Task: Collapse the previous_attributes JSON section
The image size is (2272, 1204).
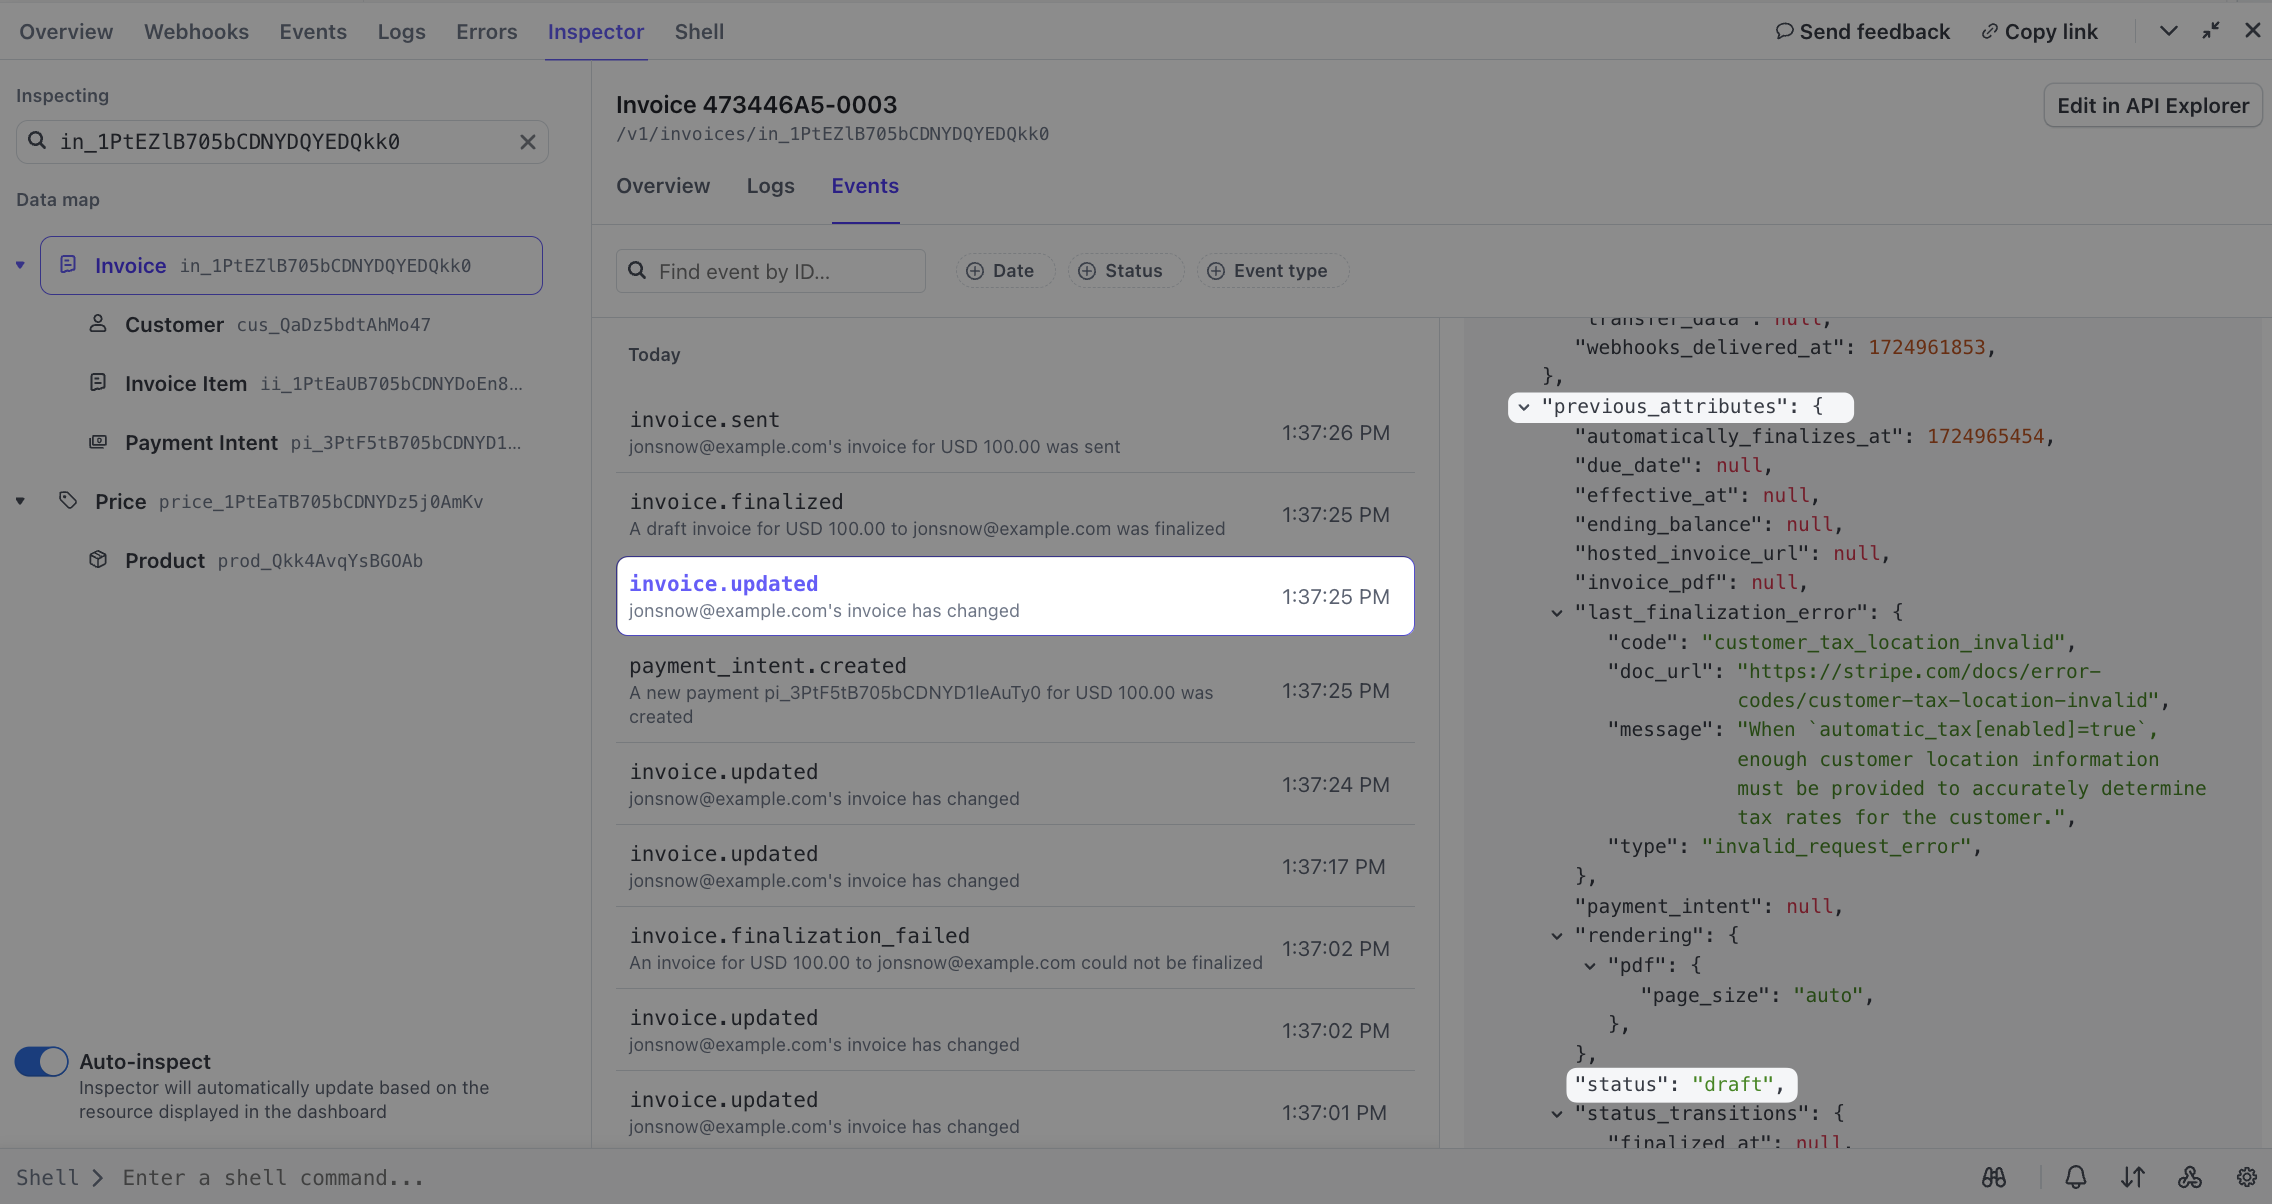Action: tap(1524, 407)
